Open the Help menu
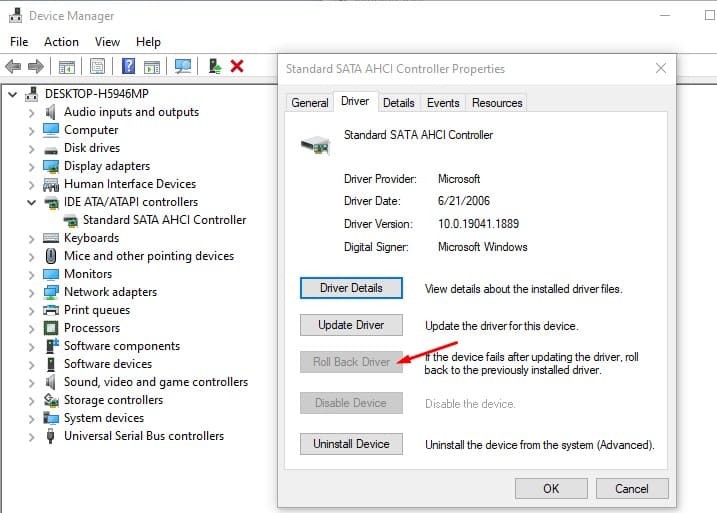 tap(148, 42)
